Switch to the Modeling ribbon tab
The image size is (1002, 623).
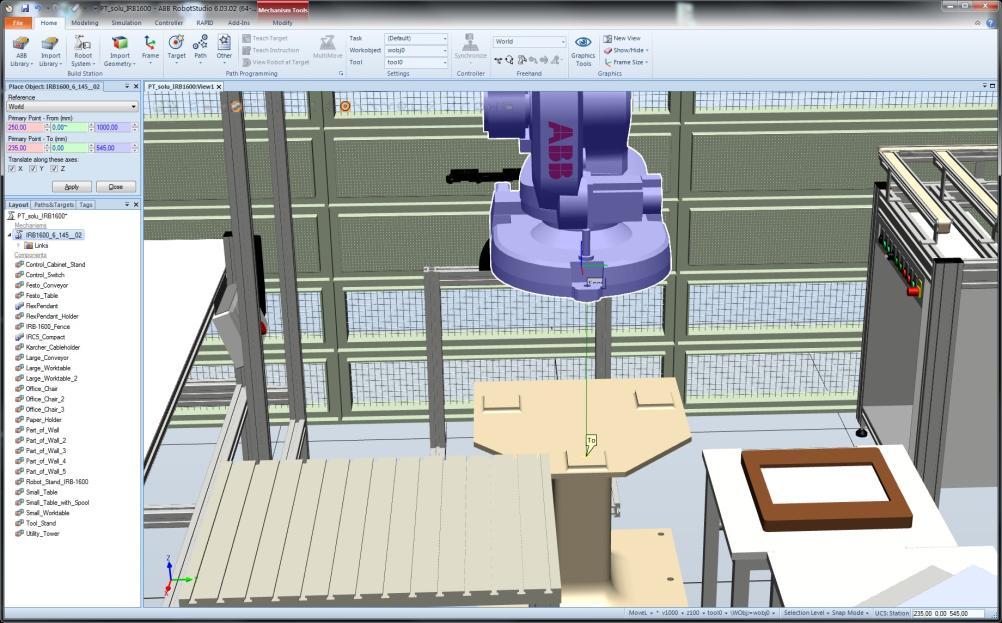(84, 22)
